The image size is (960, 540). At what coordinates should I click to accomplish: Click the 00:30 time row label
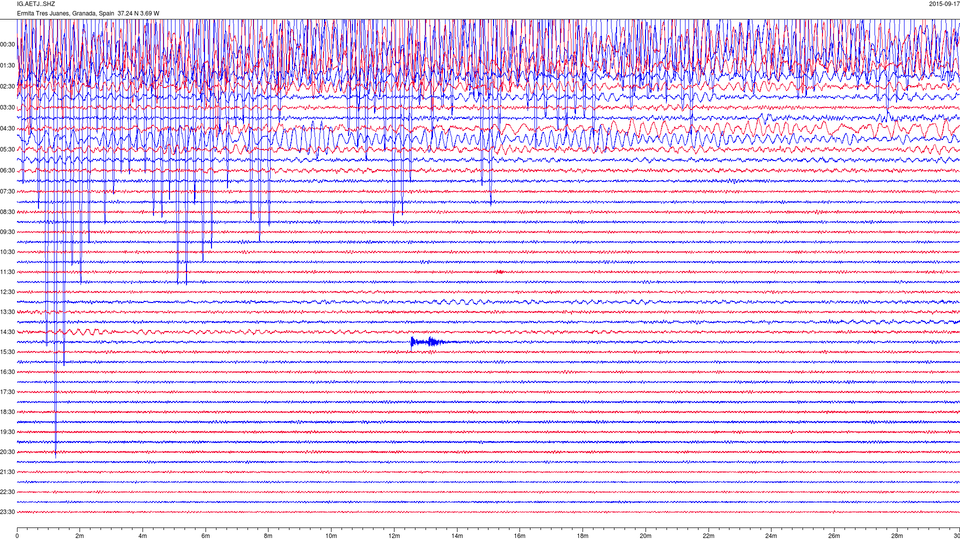(x=7, y=45)
